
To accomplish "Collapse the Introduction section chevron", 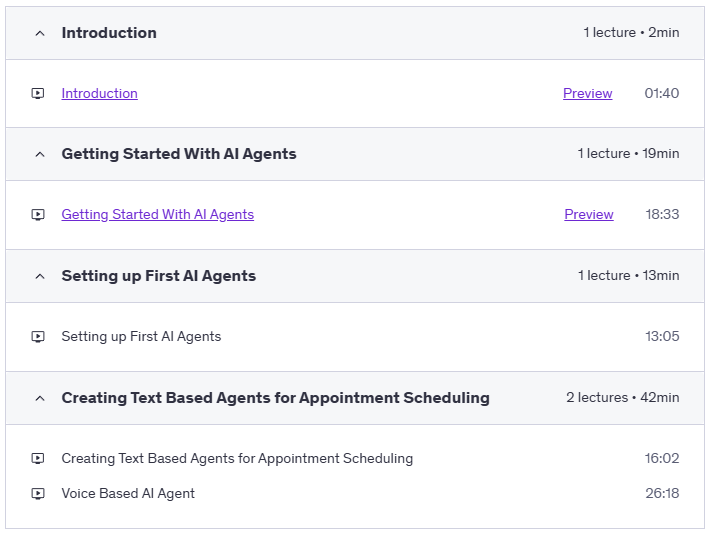I will [40, 33].
